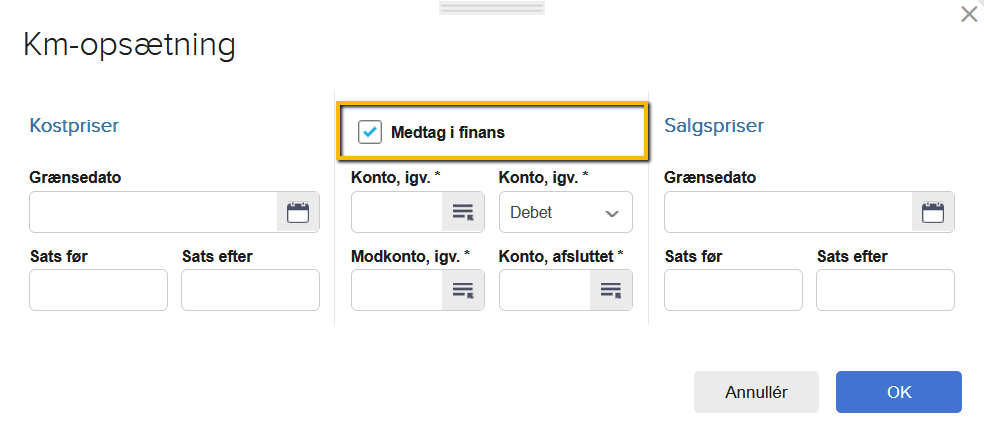Uncheck the Medtag i finans checkbox
This screenshot has height=428, width=984.
click(370, 132)
